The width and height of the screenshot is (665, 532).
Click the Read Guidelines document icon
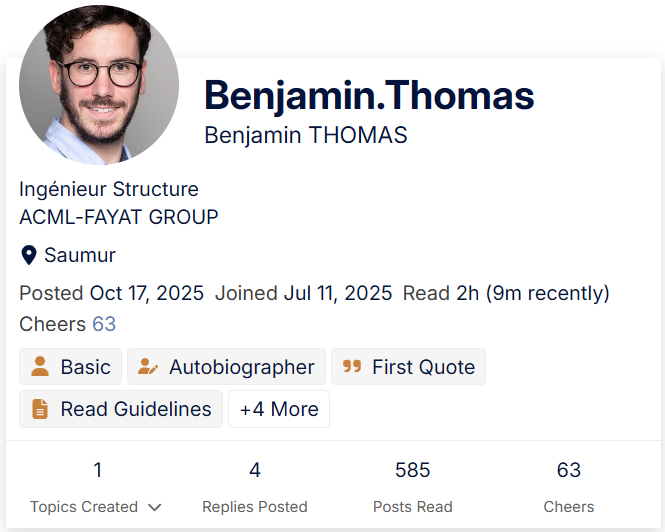coord(40,409)
